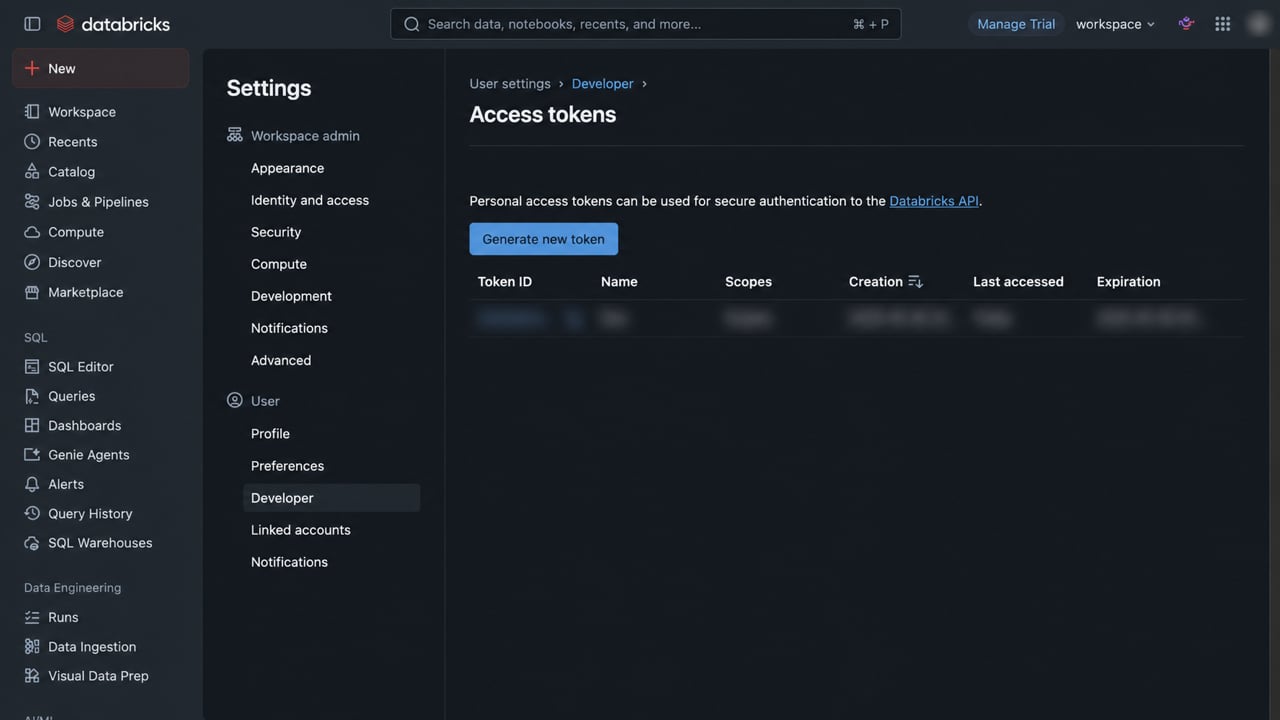Open Security settings
The image size is (1280, 720).
tap(276, 232)
